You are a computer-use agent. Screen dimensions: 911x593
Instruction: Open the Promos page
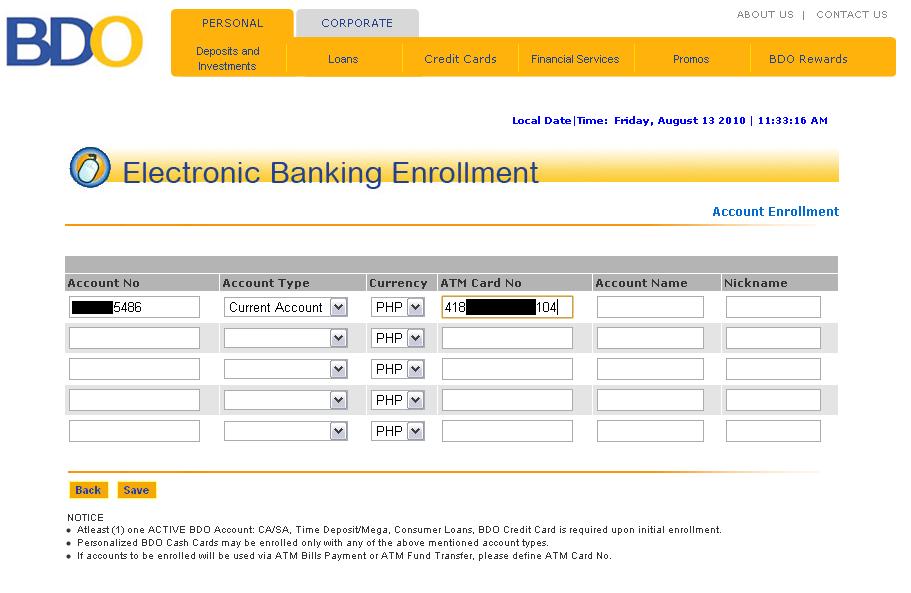(691, 59)
